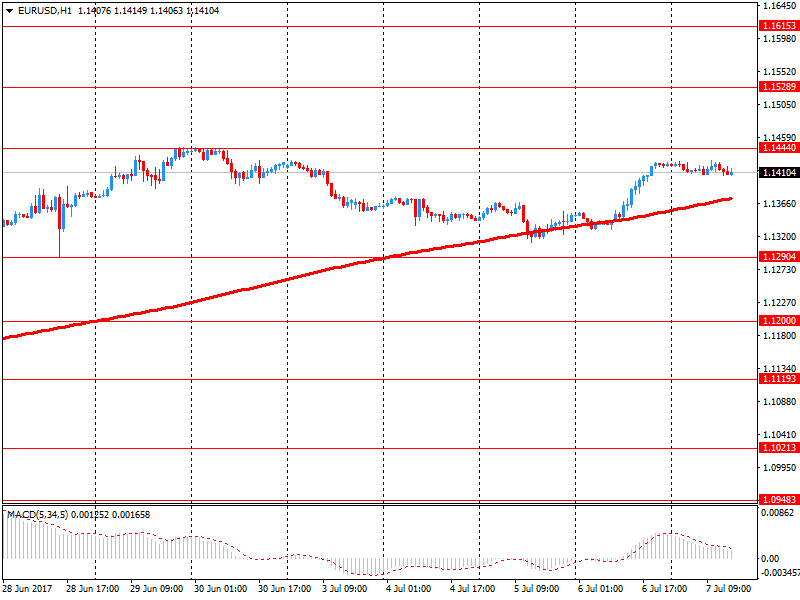Screen dimensions: 800x600
Task: Select the 1.11193 horizontal level price label
Action: 779,379
